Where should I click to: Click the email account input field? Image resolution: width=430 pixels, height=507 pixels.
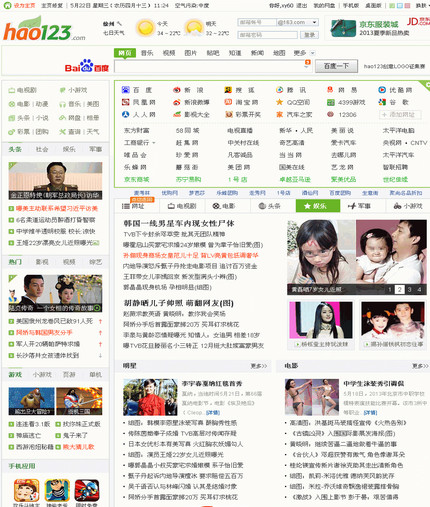click(257, 22)
